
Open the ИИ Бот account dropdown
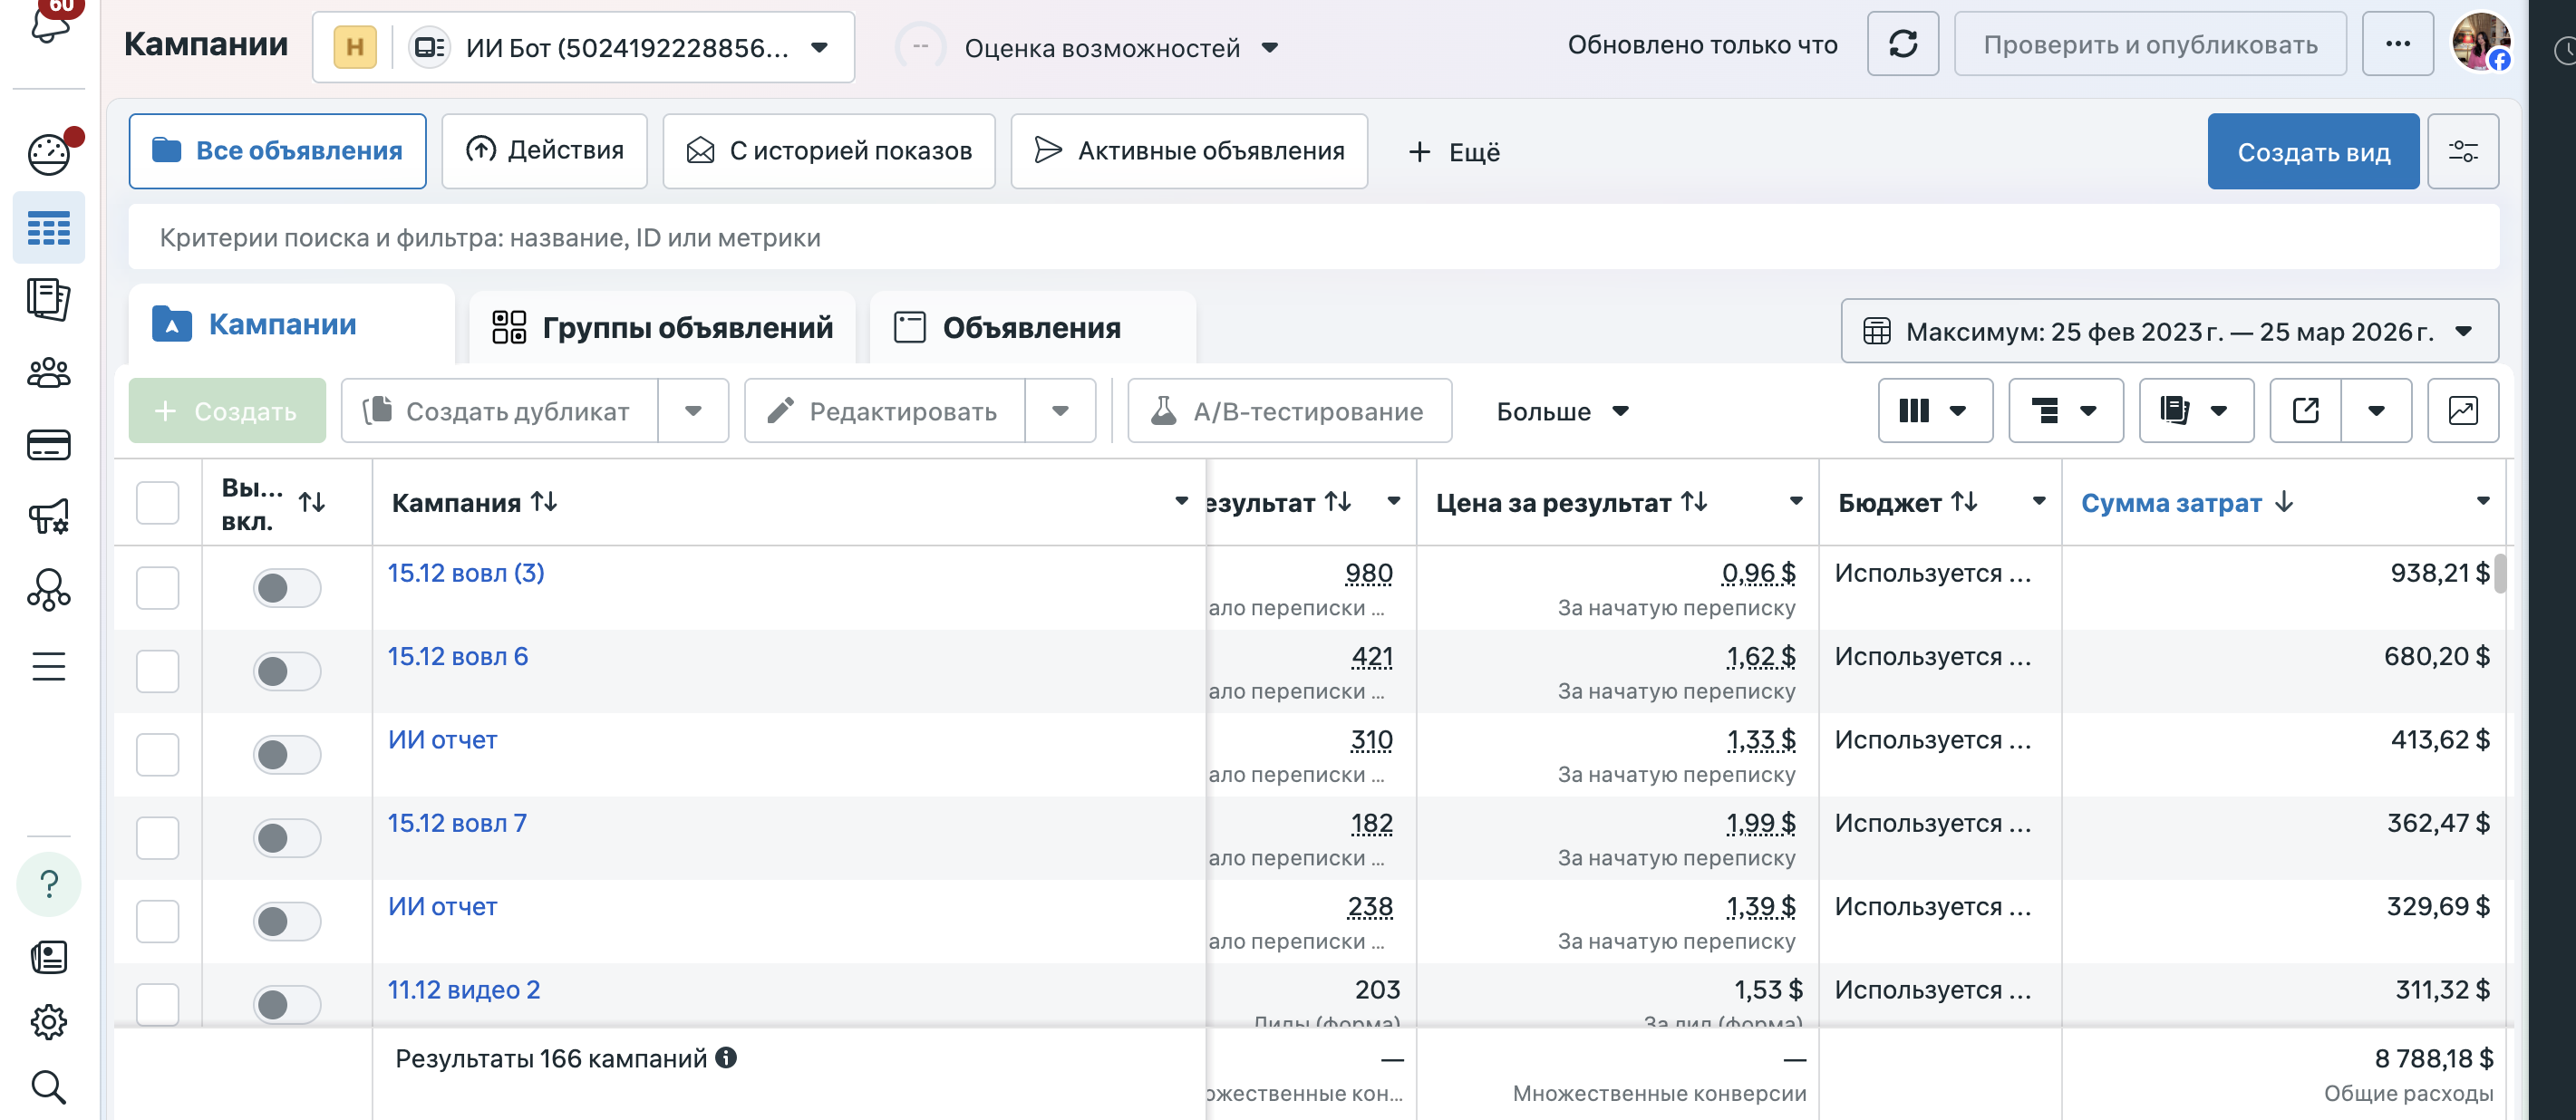(x=583, y=47)
